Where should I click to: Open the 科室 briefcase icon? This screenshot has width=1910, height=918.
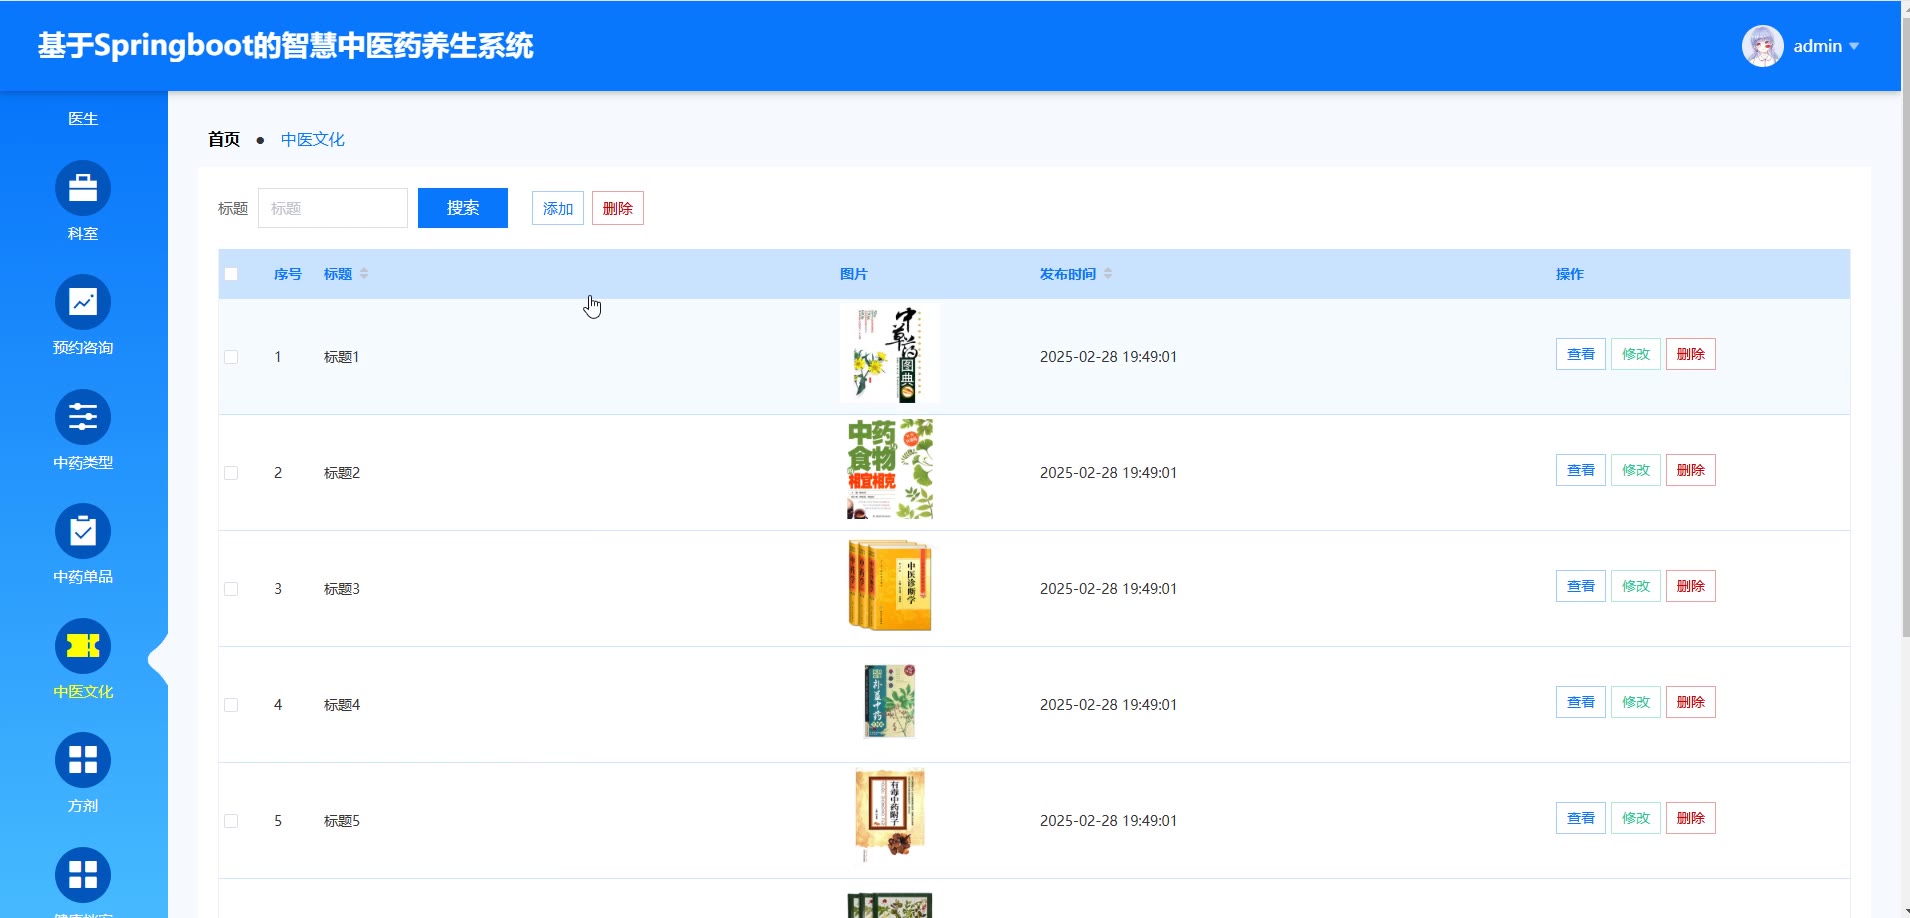pos(83,188)
